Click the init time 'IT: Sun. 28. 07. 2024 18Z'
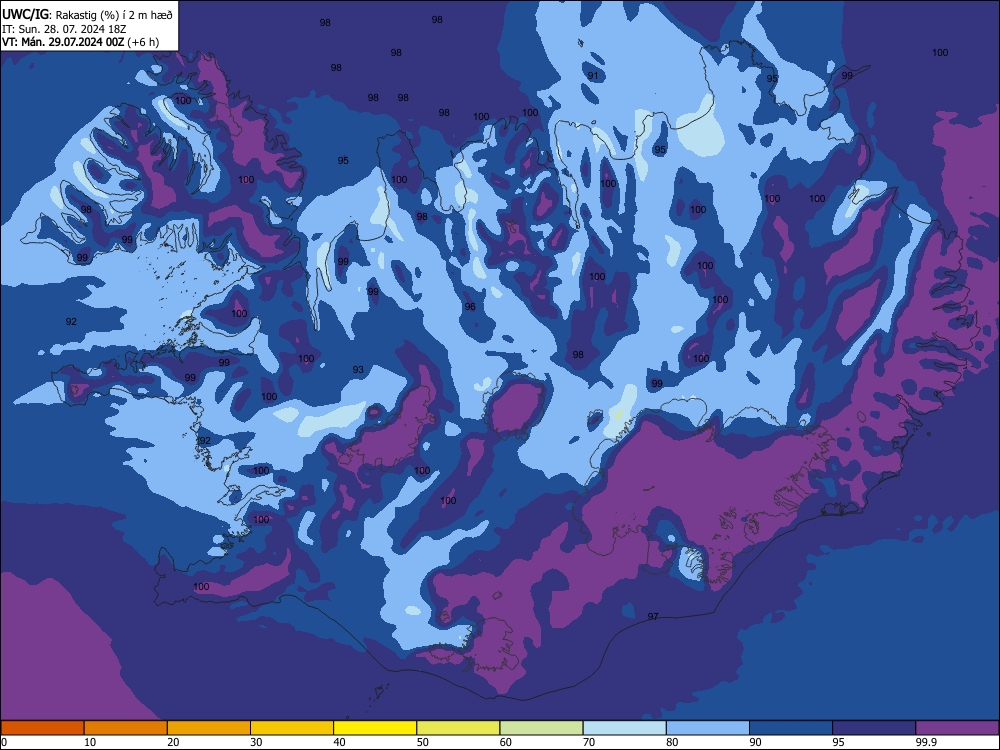1000x750 pixels. click(x=63, y=29)
